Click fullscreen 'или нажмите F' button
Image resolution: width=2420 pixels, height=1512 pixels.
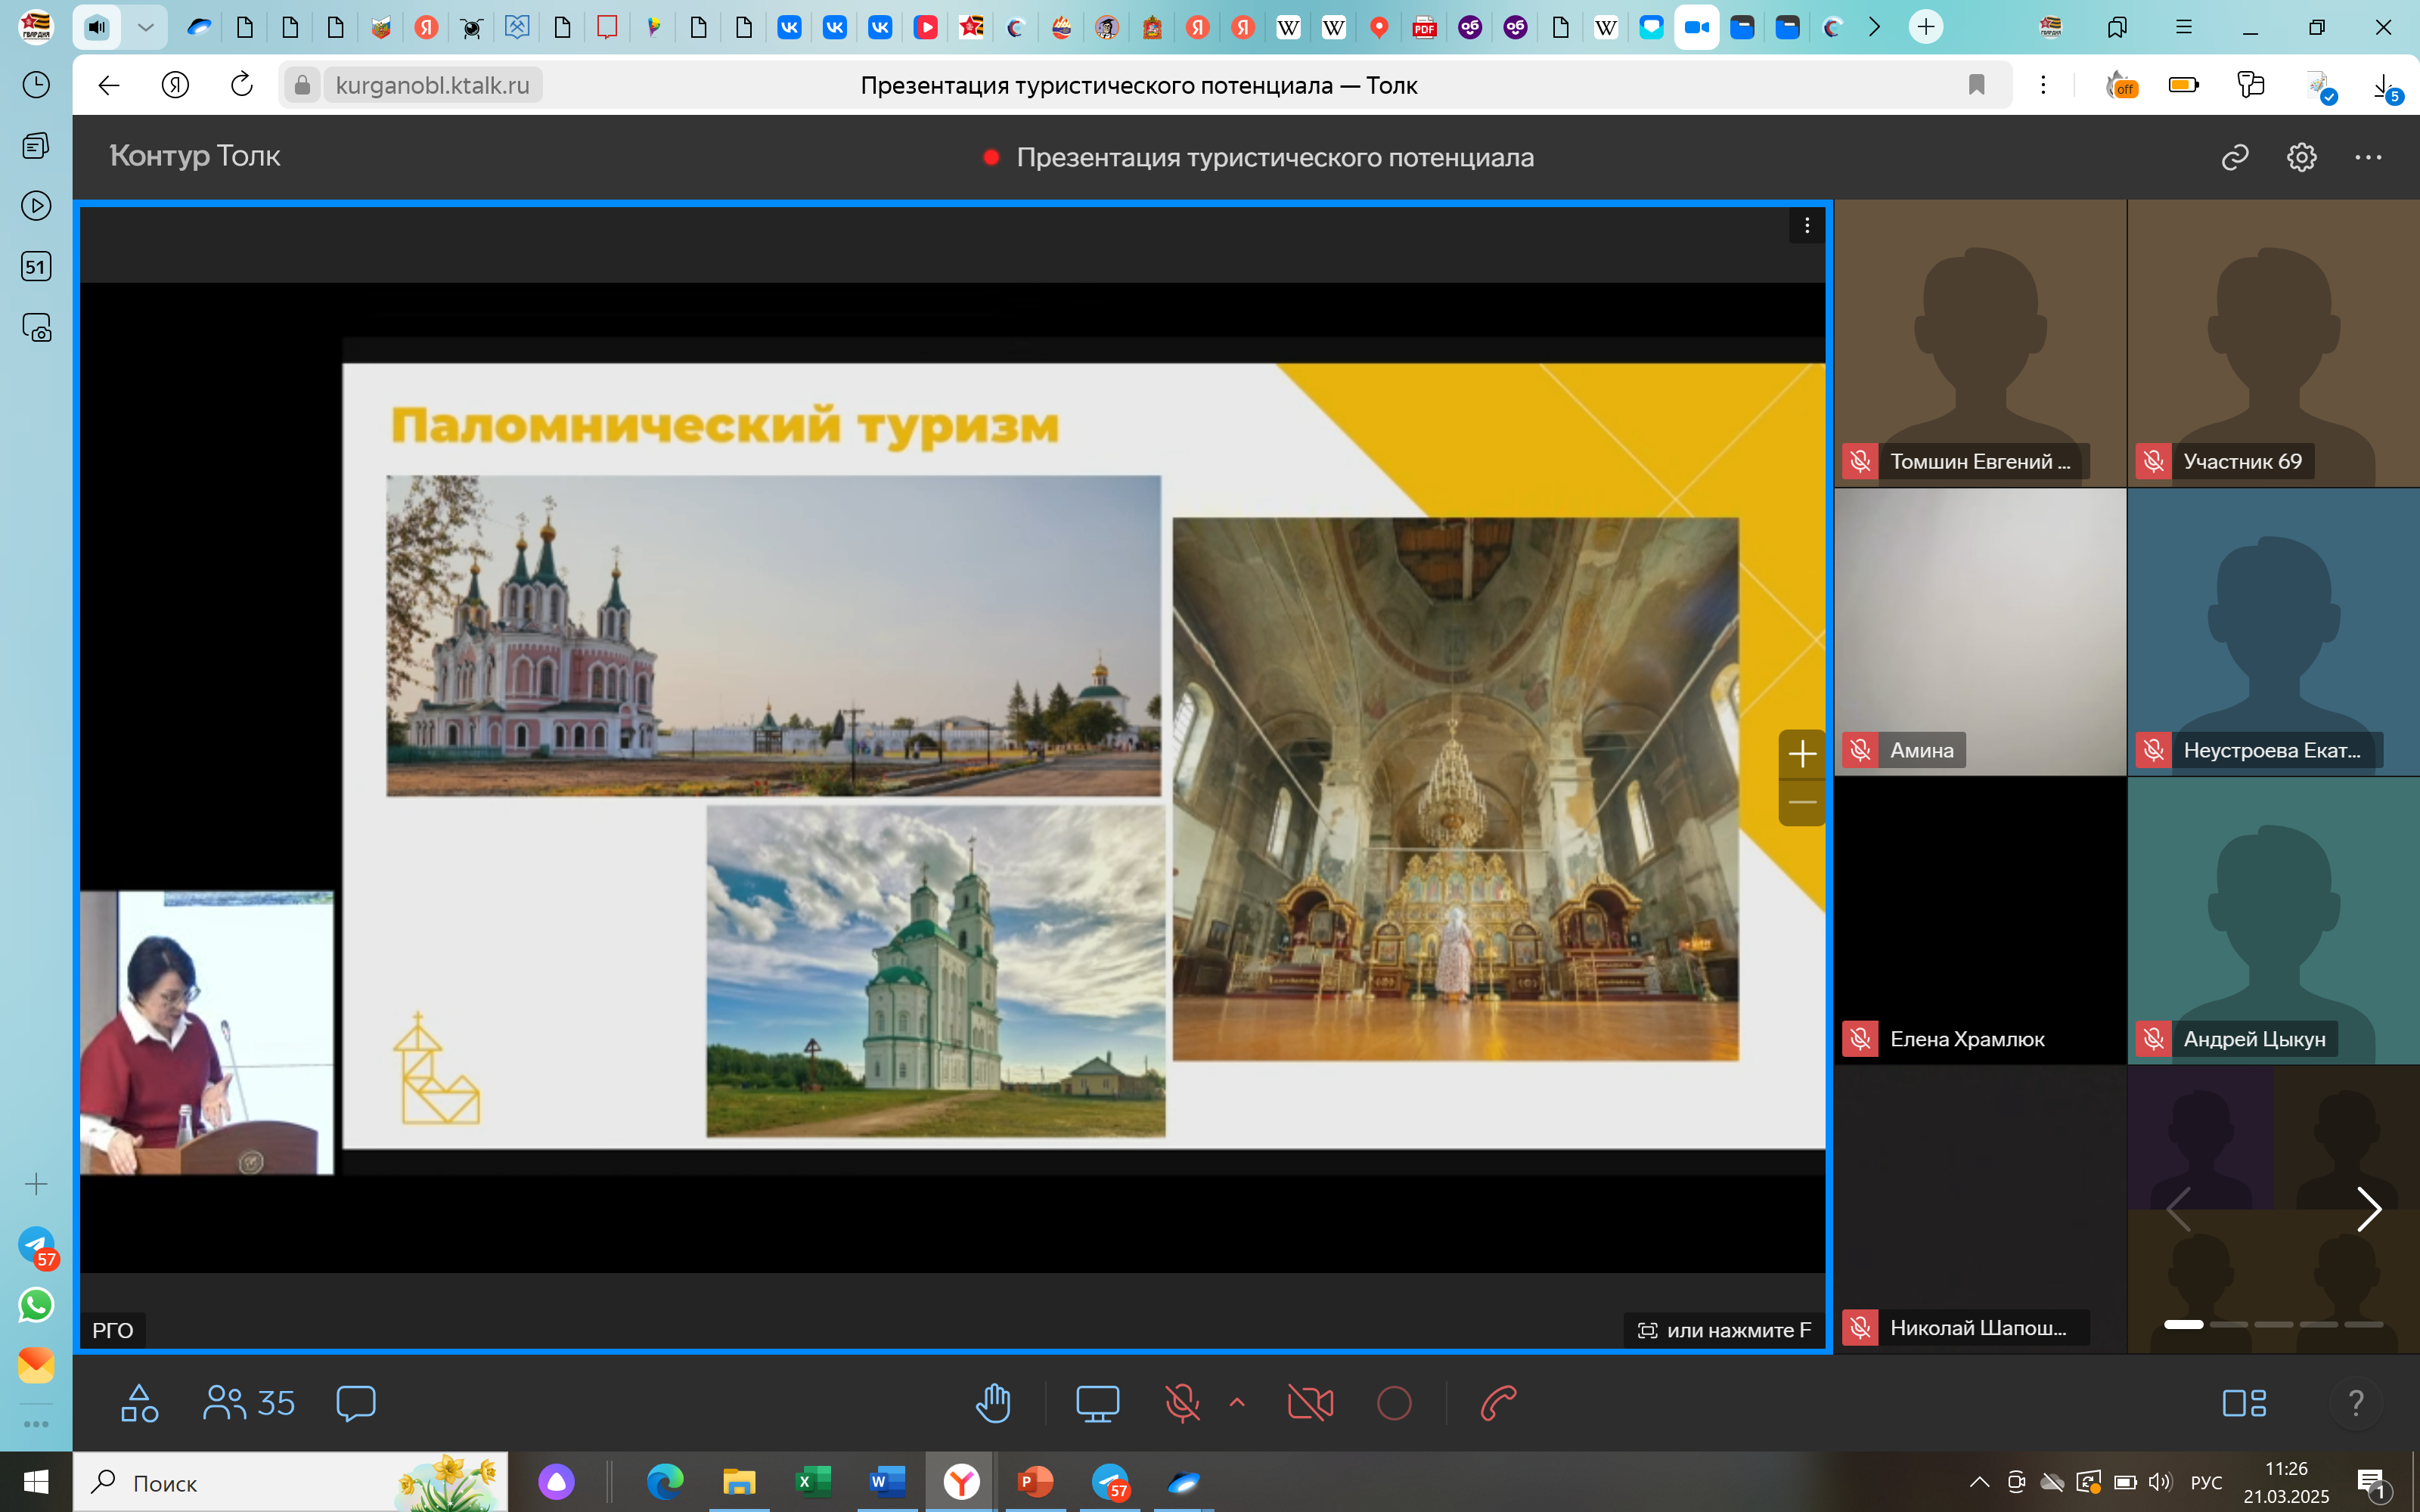point(1724,1330)
